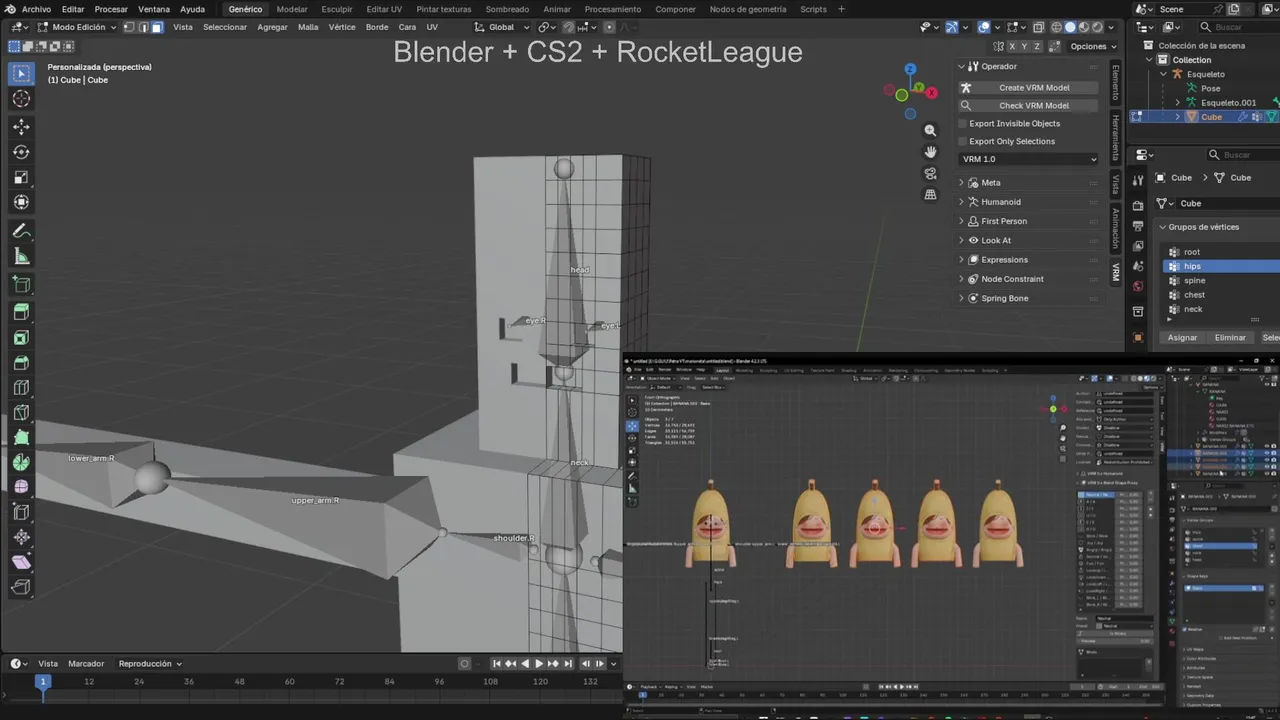
Task: Open the Global orientation dropdown
Action: pos(501,27)
